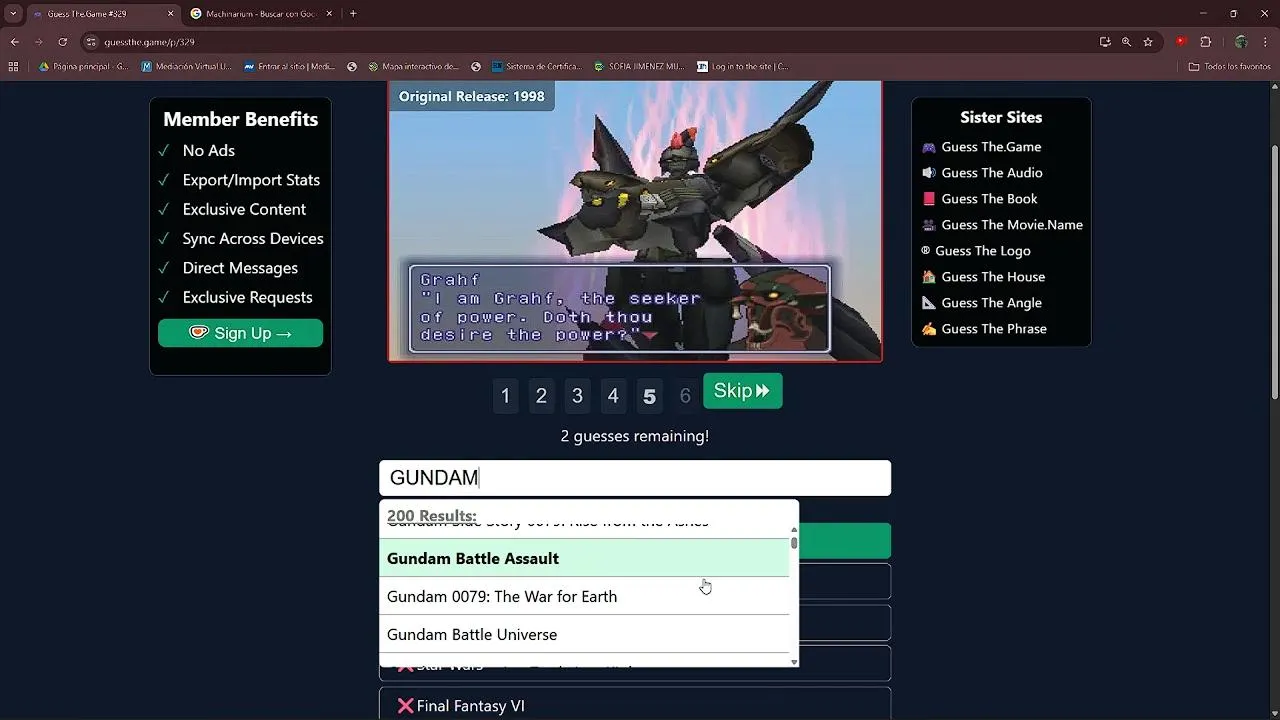1280x720 pixels.
Task: Select Gundam Battle Universe suggestion
Action: pos(584,634)
